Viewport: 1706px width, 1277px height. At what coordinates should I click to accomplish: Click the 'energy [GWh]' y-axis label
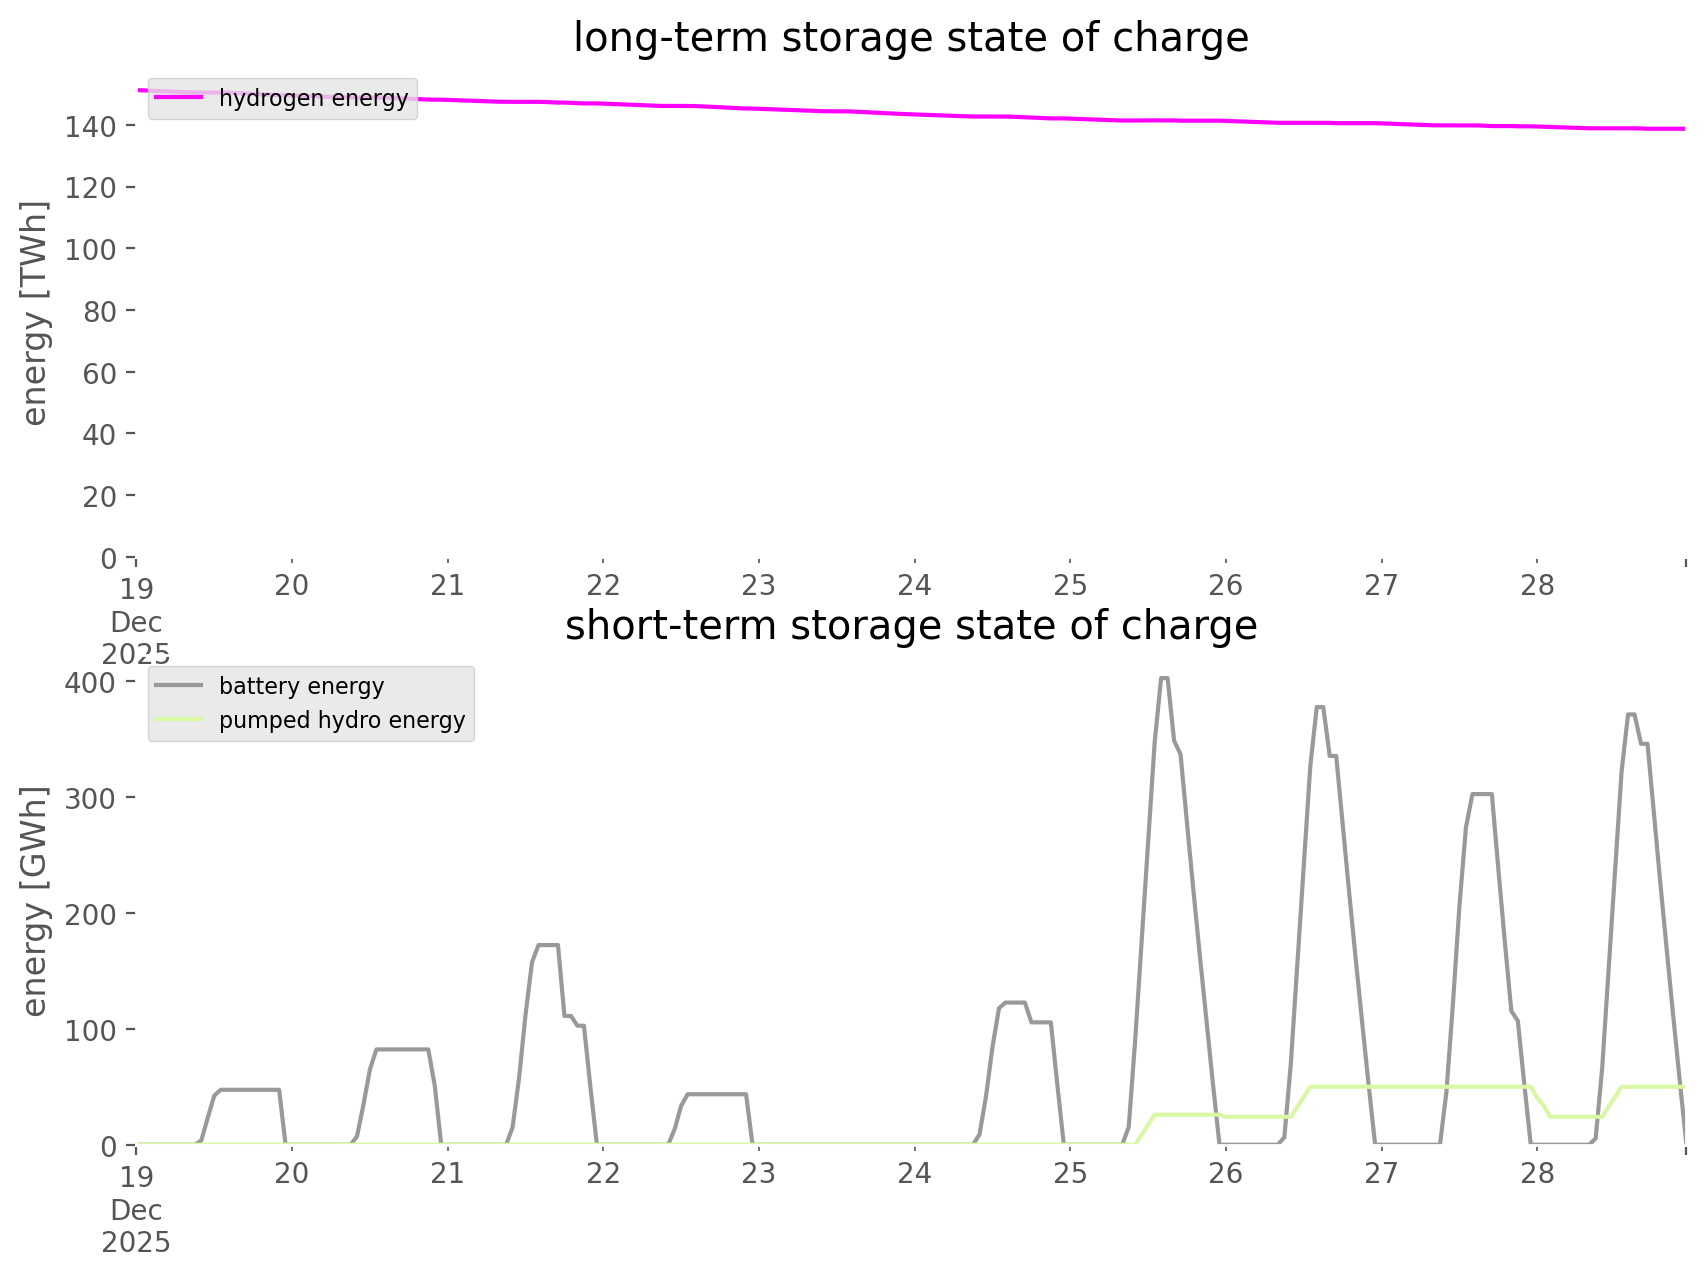(35, 901)
